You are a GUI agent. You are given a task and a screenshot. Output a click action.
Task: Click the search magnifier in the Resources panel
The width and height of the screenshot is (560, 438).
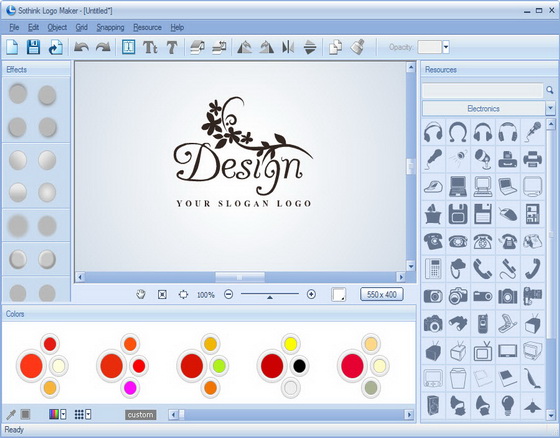click(x=550, y=90)
